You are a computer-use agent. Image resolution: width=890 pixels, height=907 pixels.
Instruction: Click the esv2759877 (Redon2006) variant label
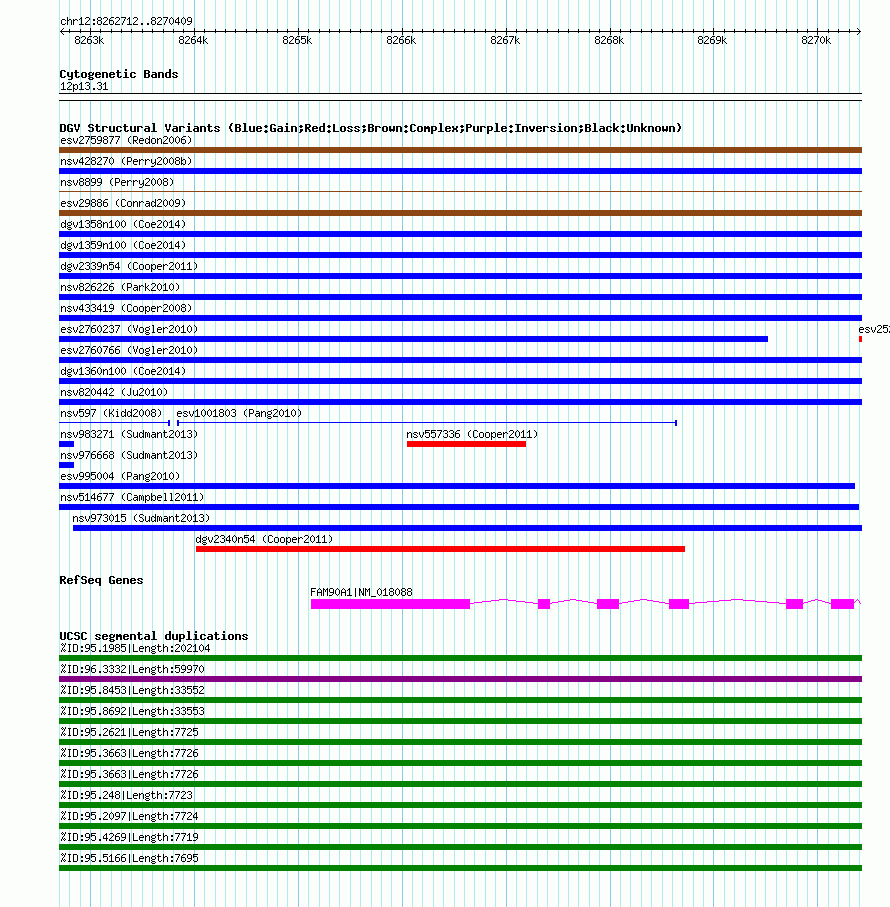coord(126,141)
